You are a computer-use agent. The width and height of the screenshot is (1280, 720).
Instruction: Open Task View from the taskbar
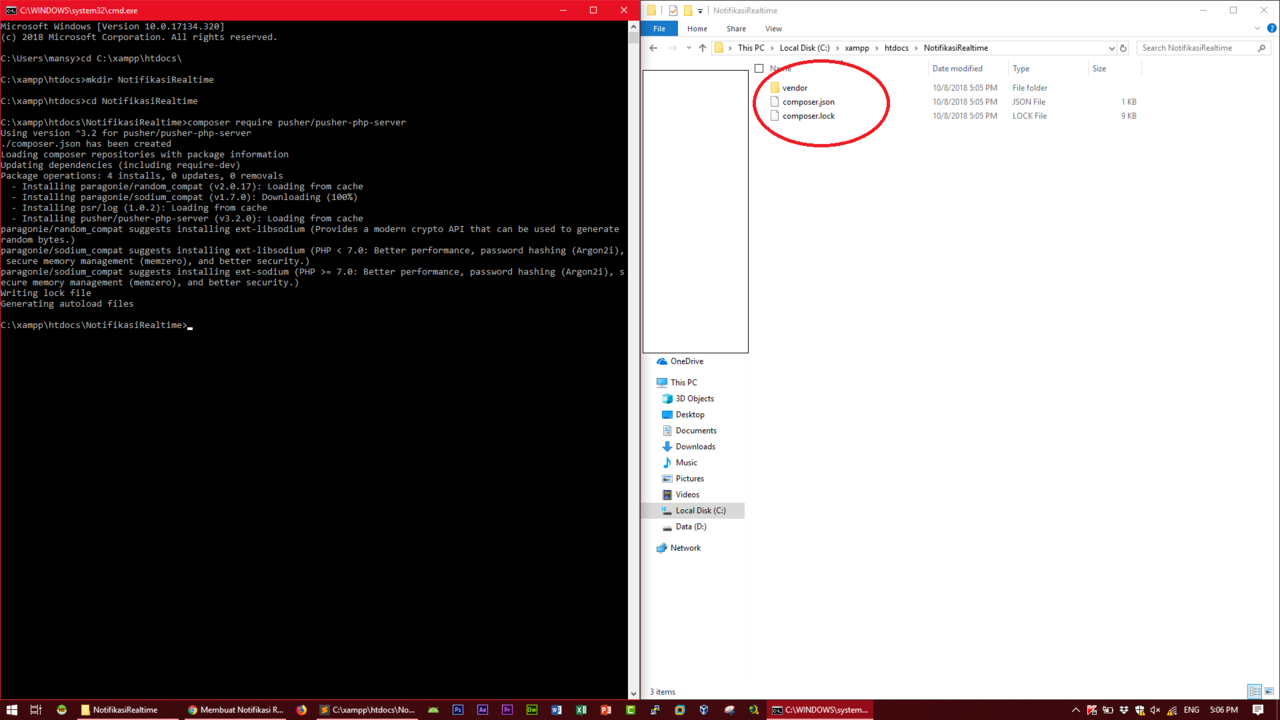tap(36, 710)
